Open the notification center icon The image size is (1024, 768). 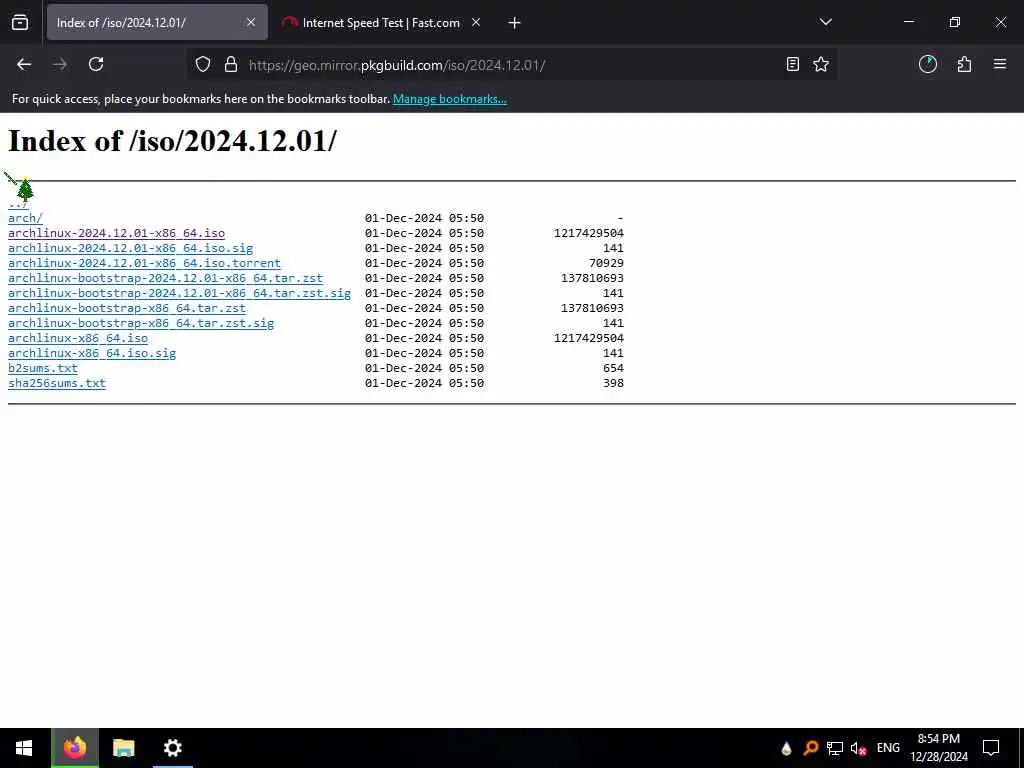991,748
